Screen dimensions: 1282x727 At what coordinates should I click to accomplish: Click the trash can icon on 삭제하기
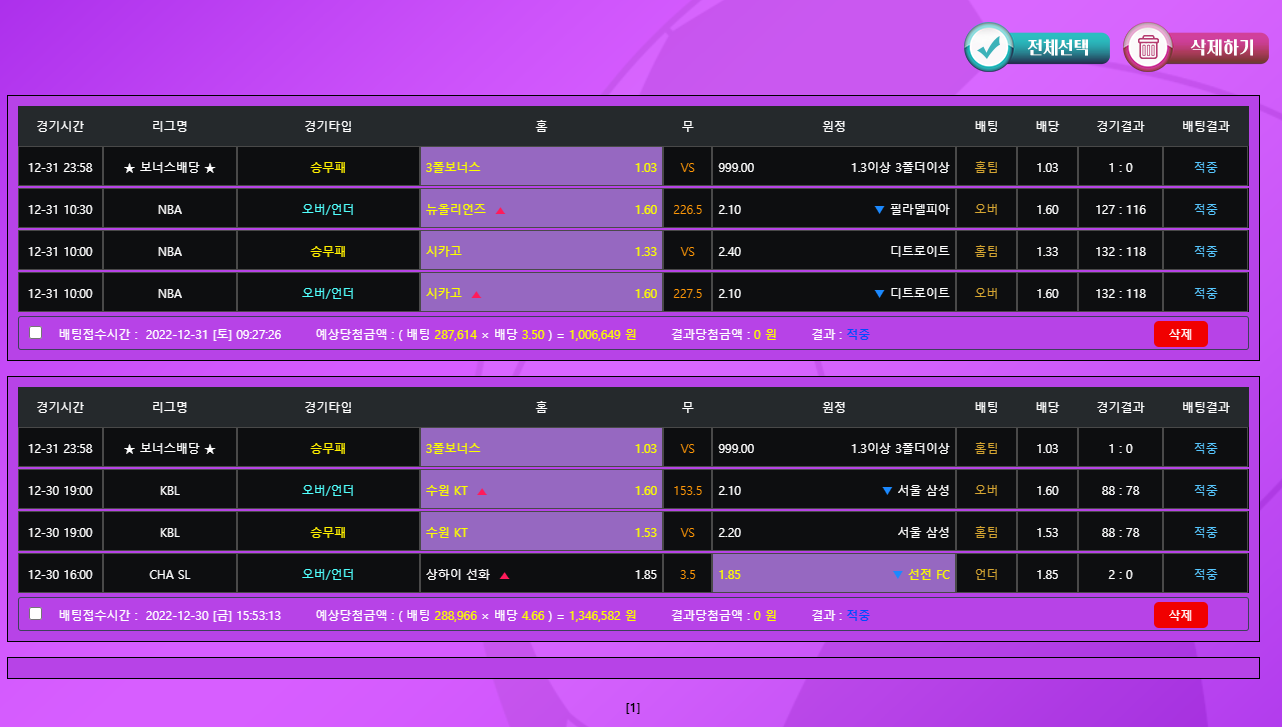coord(1148,47)
